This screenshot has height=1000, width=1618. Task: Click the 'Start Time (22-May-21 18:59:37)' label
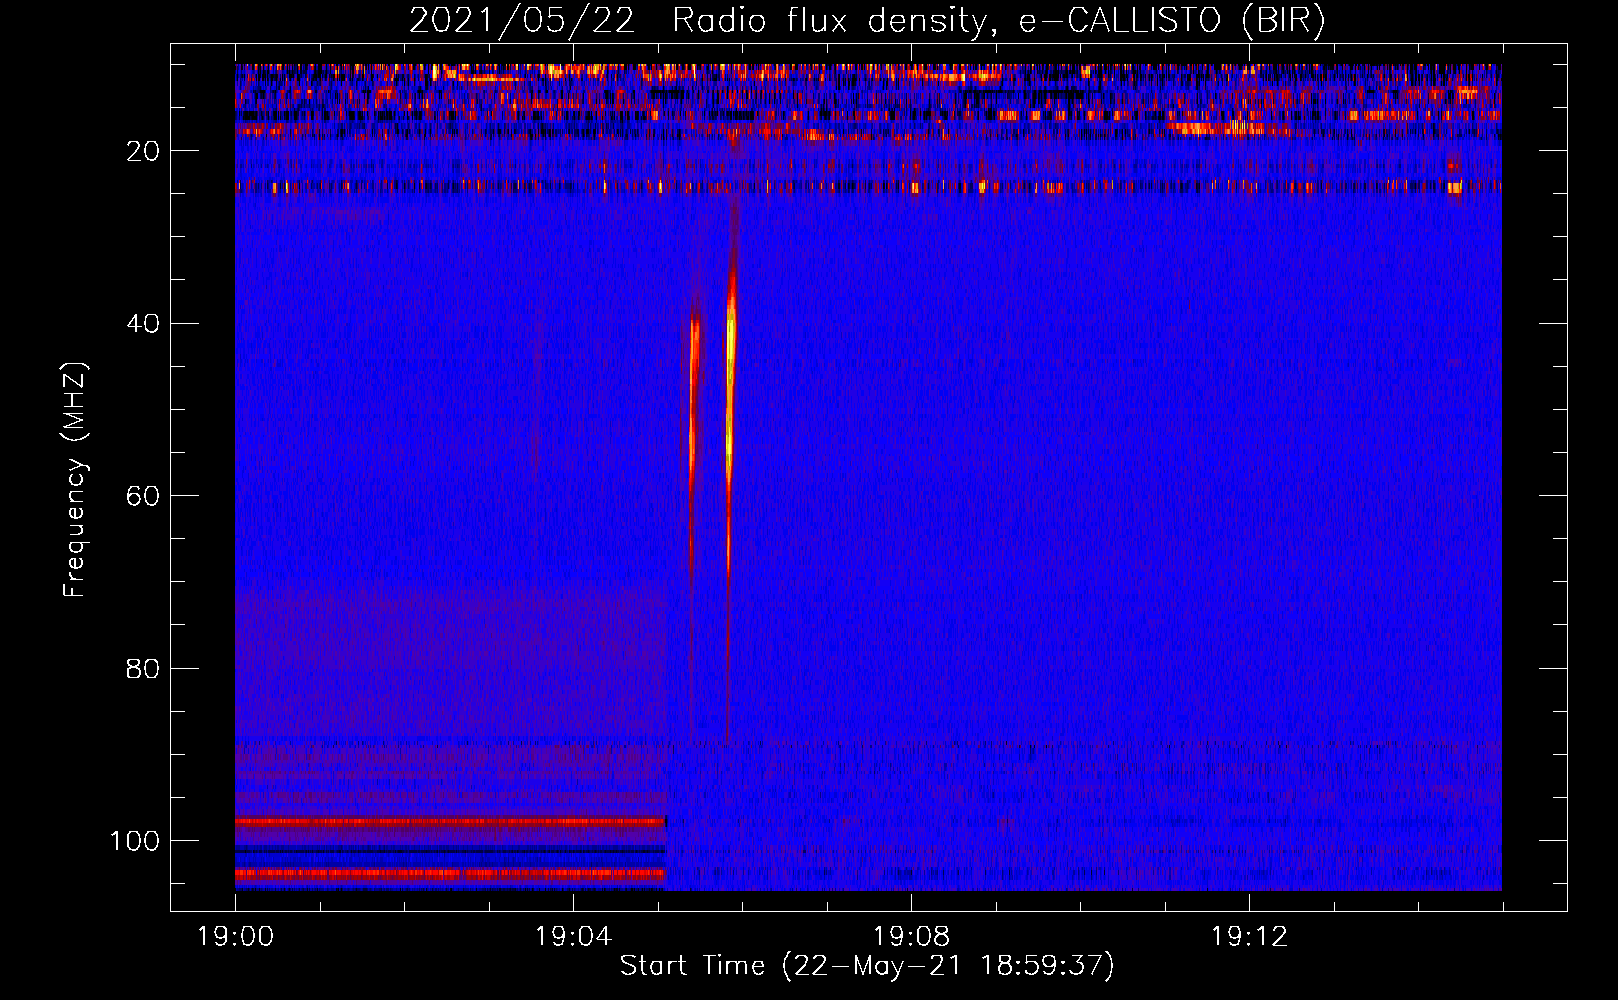[x=867, y=966]
